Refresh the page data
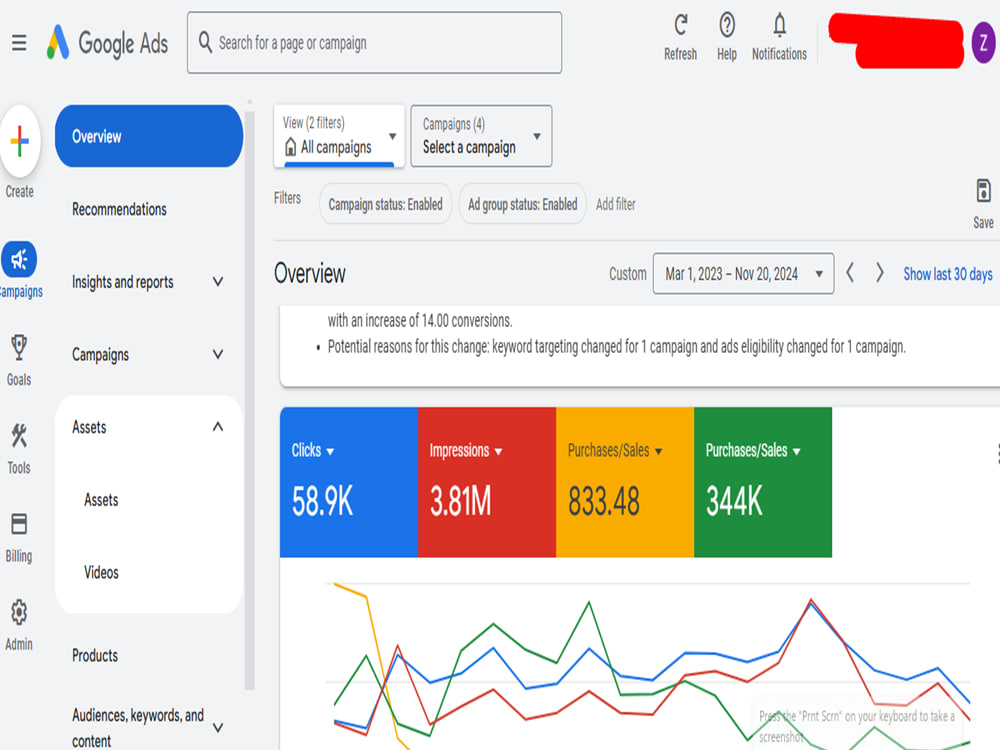1000x750 pixels. pyautogui.click(x=680, y=38)
